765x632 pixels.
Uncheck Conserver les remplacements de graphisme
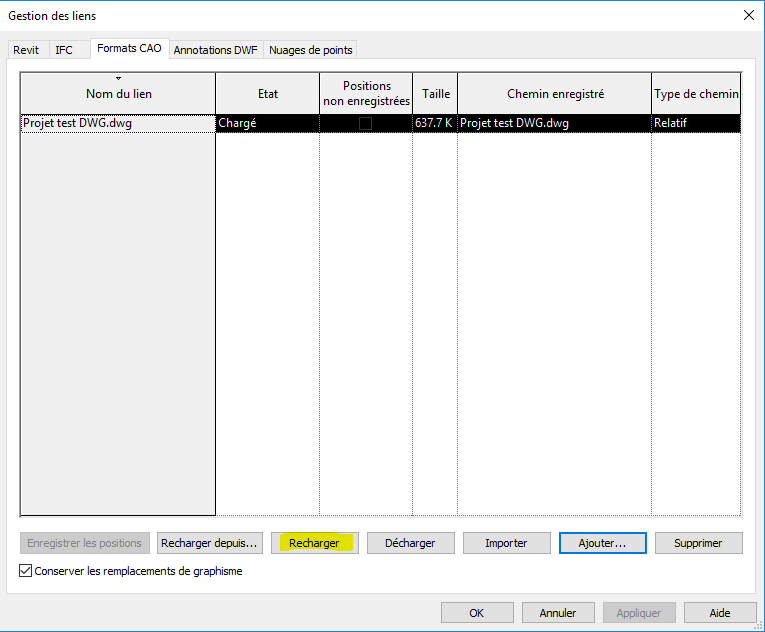pos(26,571)
